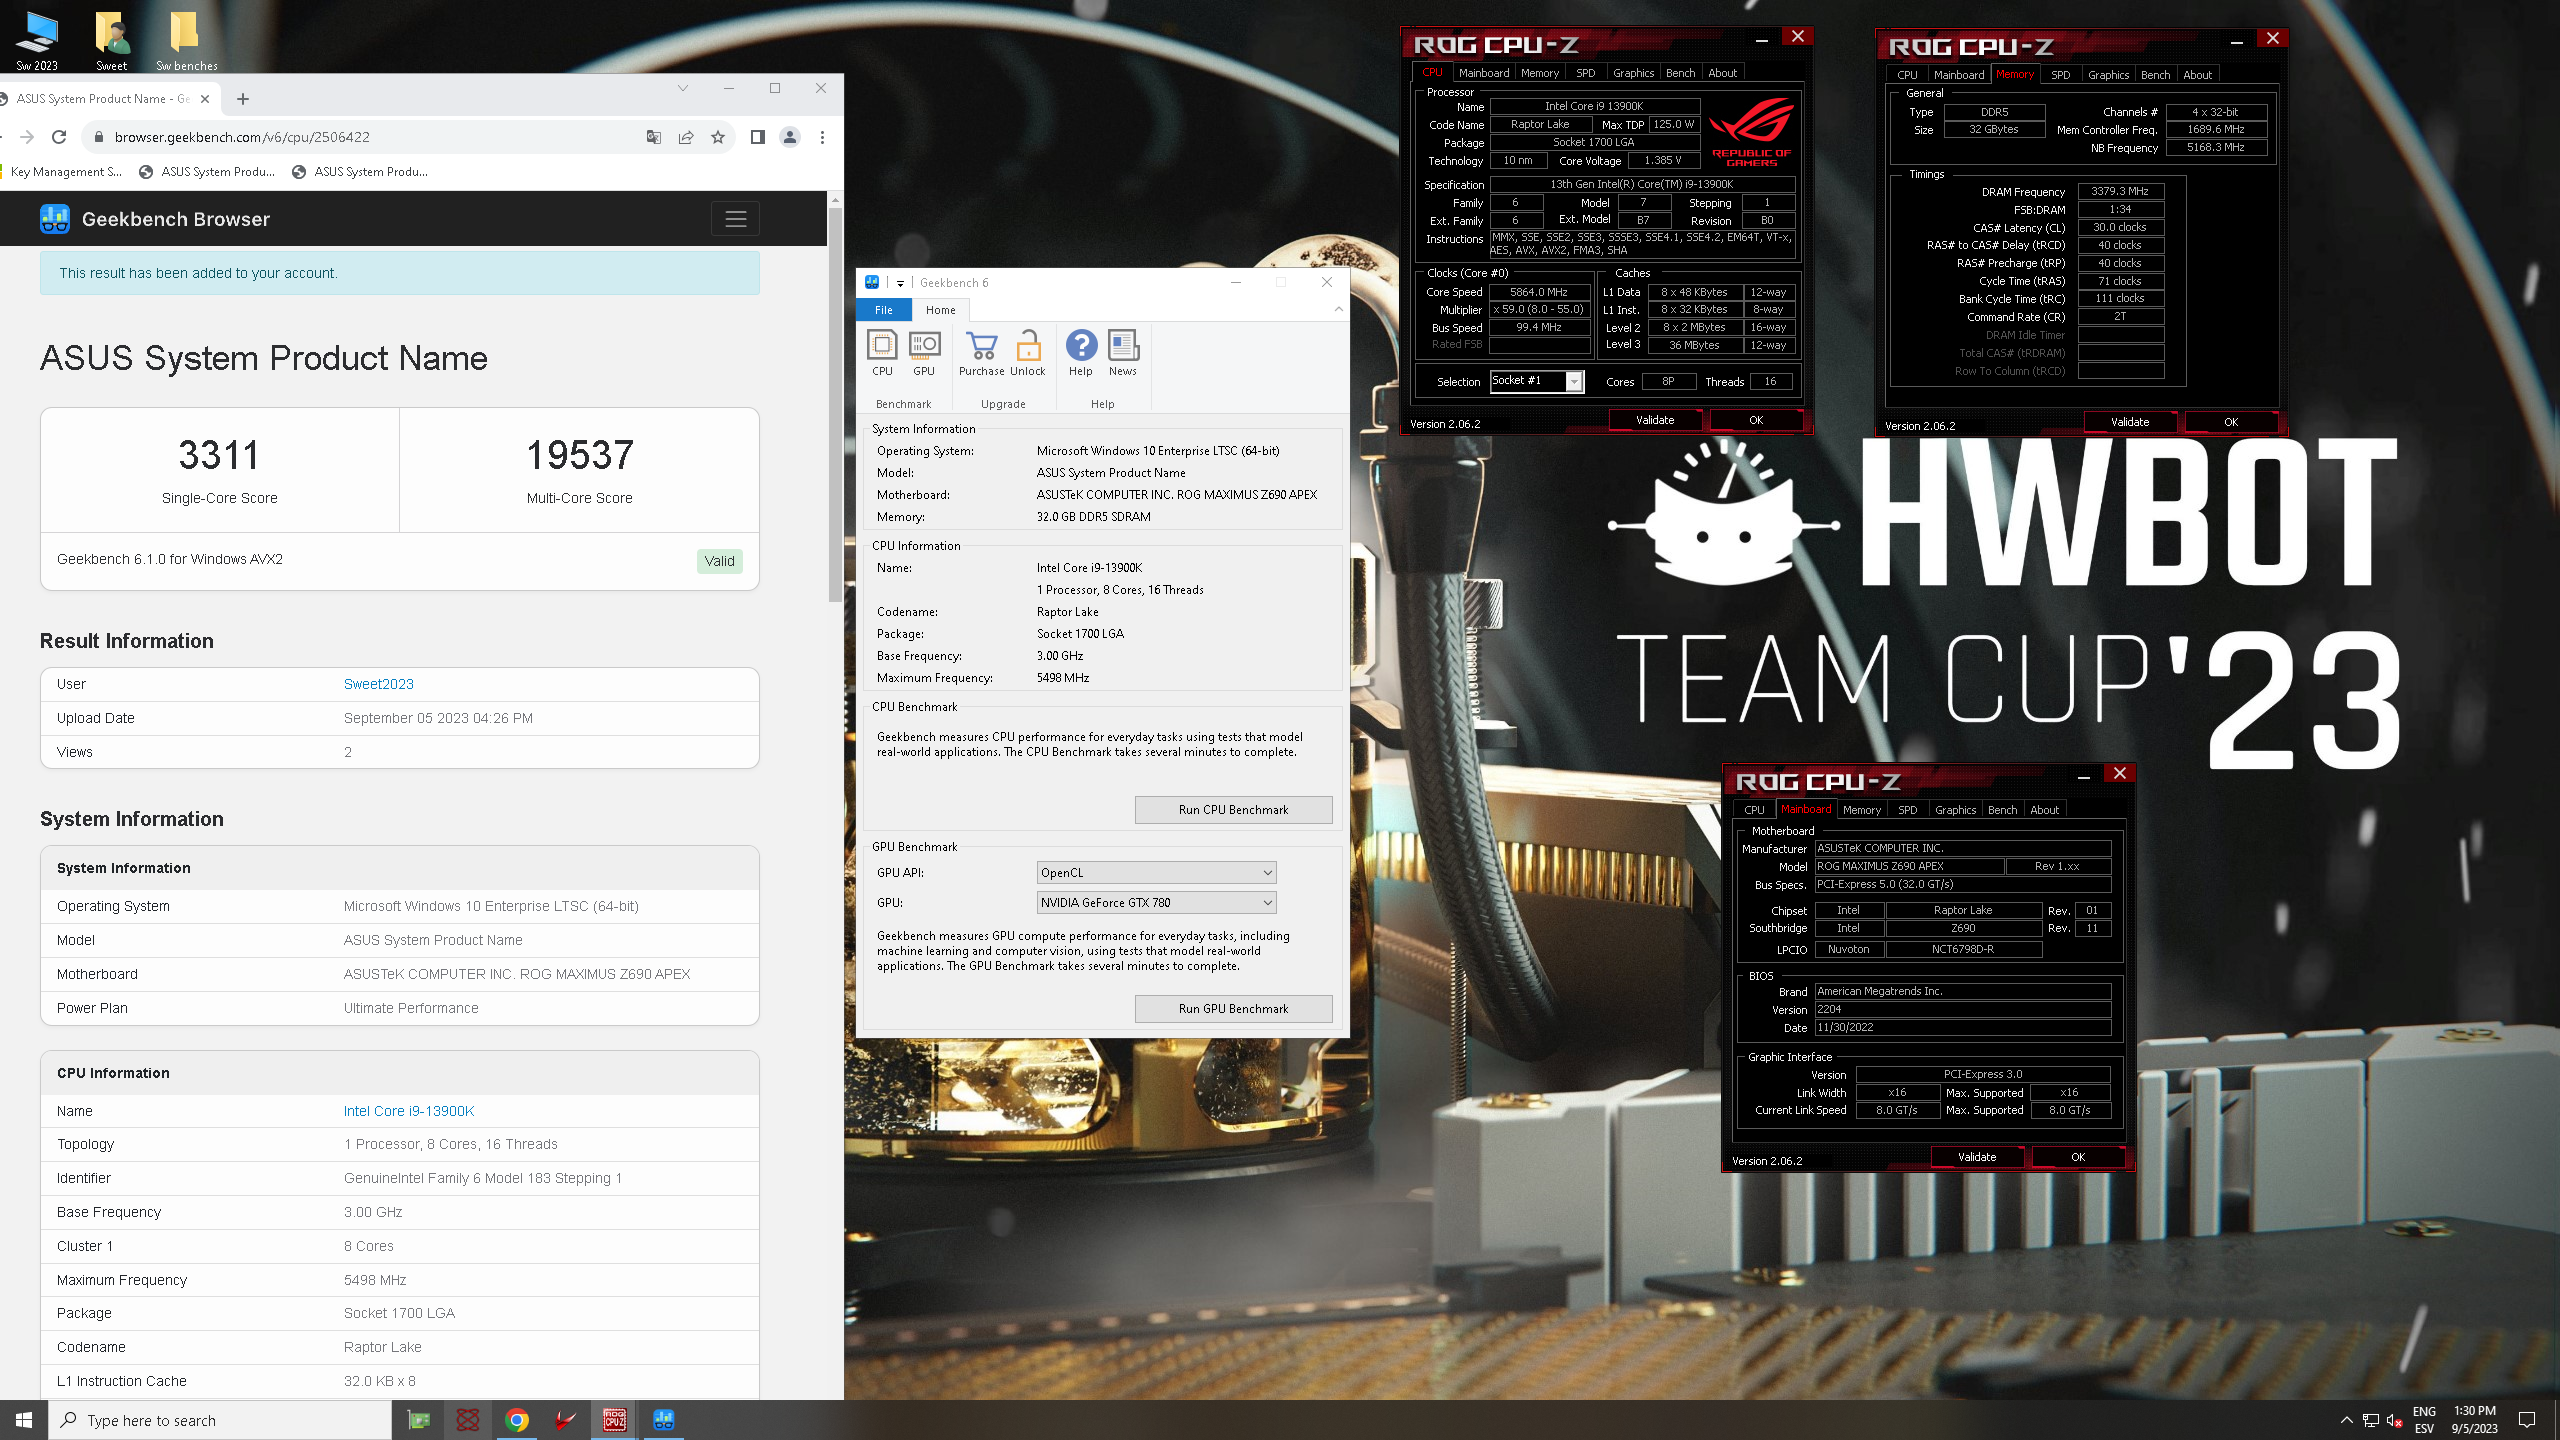Open the Sw 2023 desktop shortcut
This screenshot has width=2560, height=1440.
tap(37, 40)
